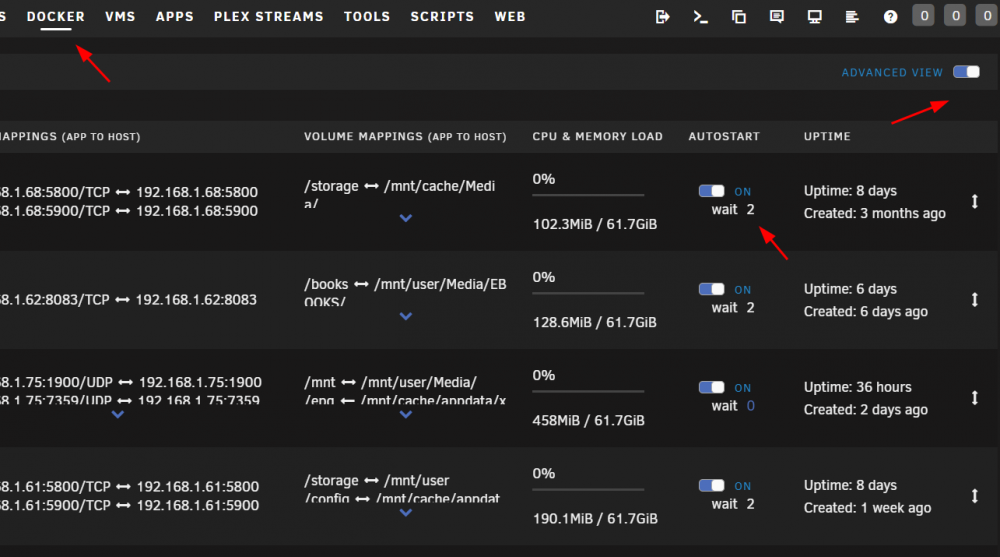Click the CPU & Memory Load header
The width and height of the screenshot is (1000, 557).
click(598, 137)
